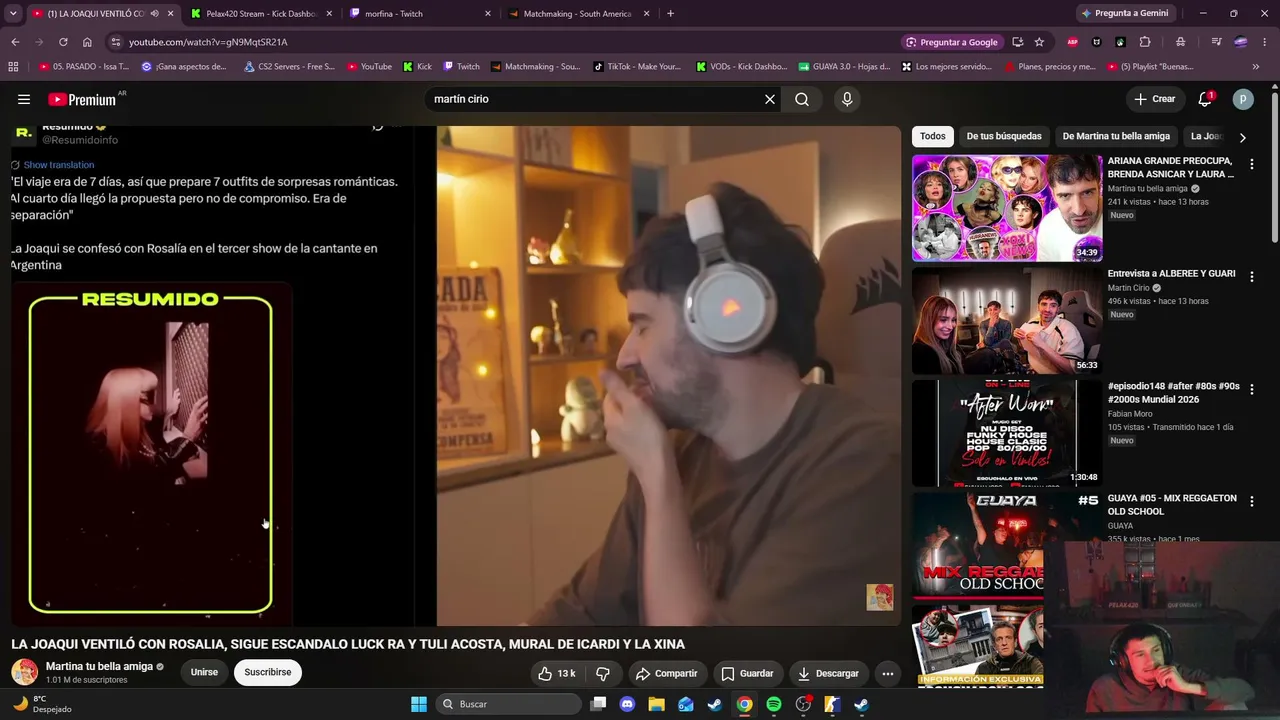
Task: Select the De tus búsquedas chip
Action: [x=1004, y=137]
